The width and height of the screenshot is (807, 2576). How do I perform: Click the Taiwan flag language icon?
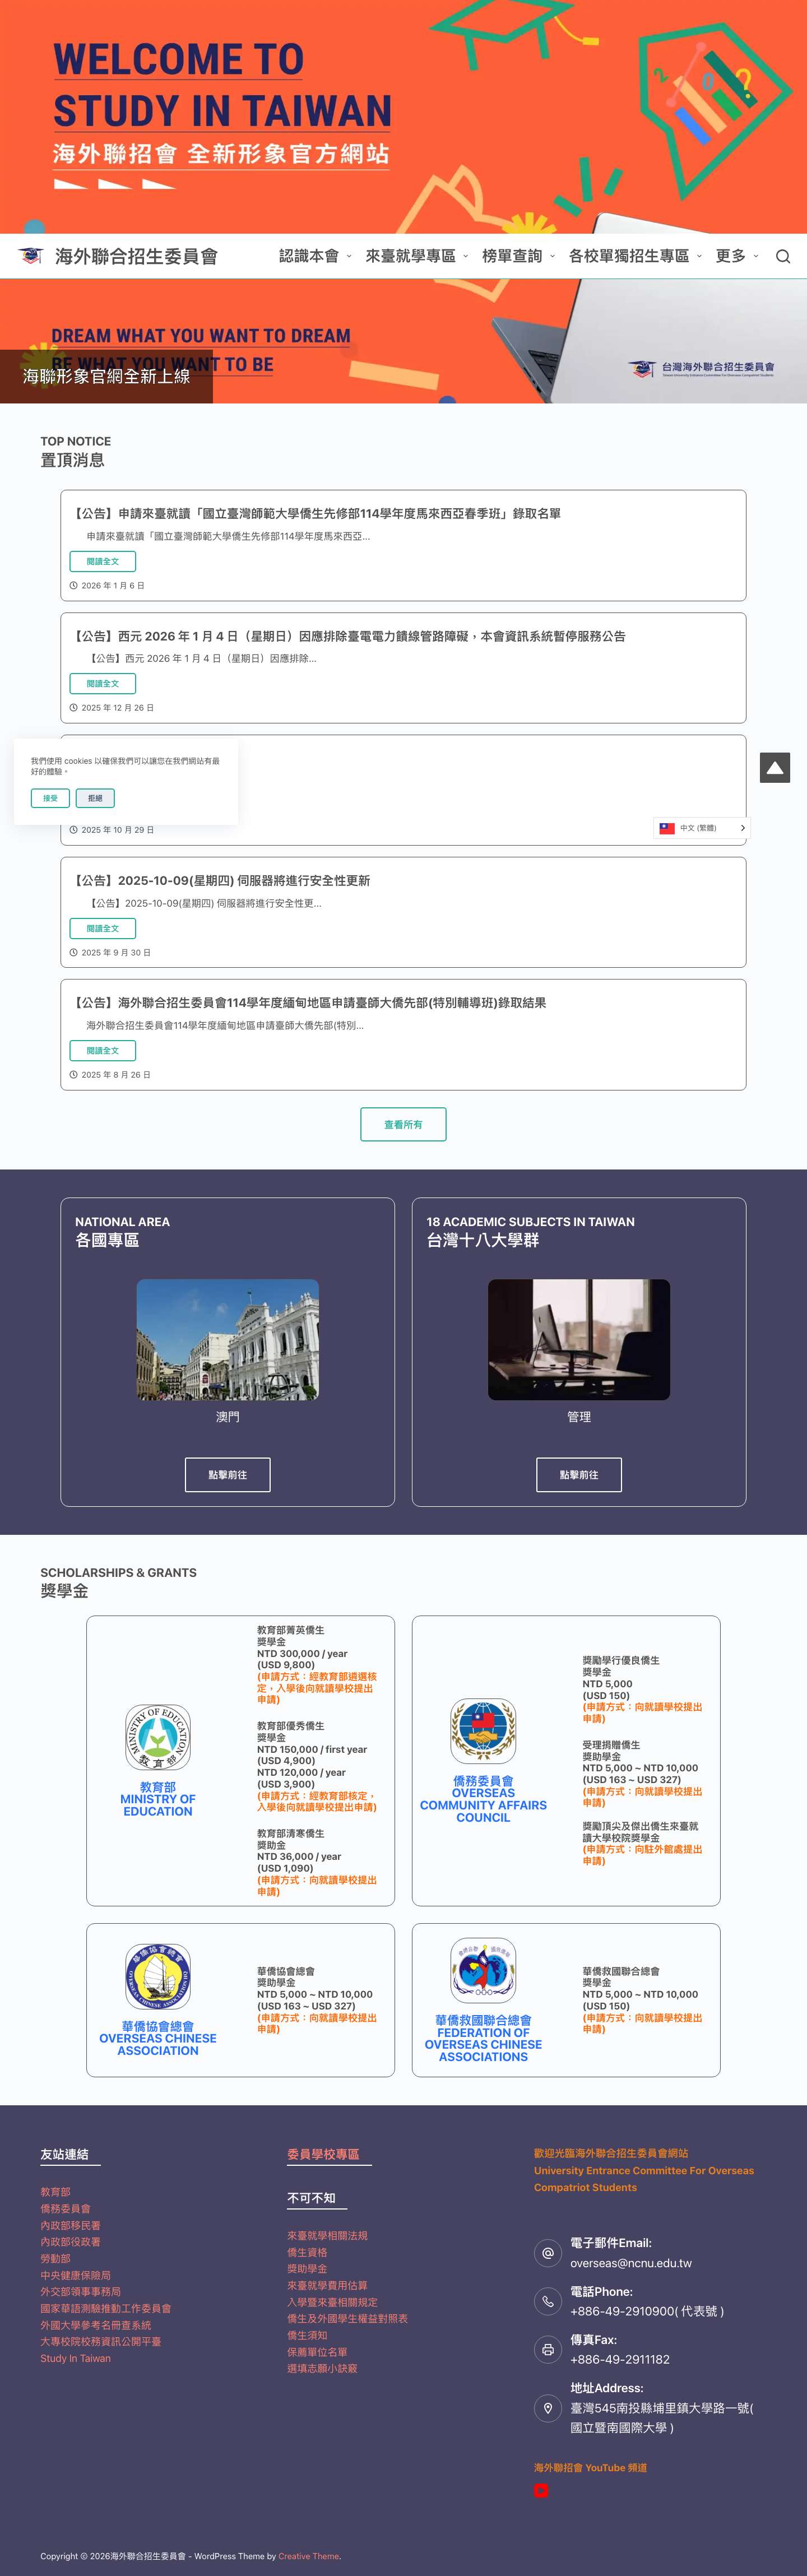(x=667, y=828)
